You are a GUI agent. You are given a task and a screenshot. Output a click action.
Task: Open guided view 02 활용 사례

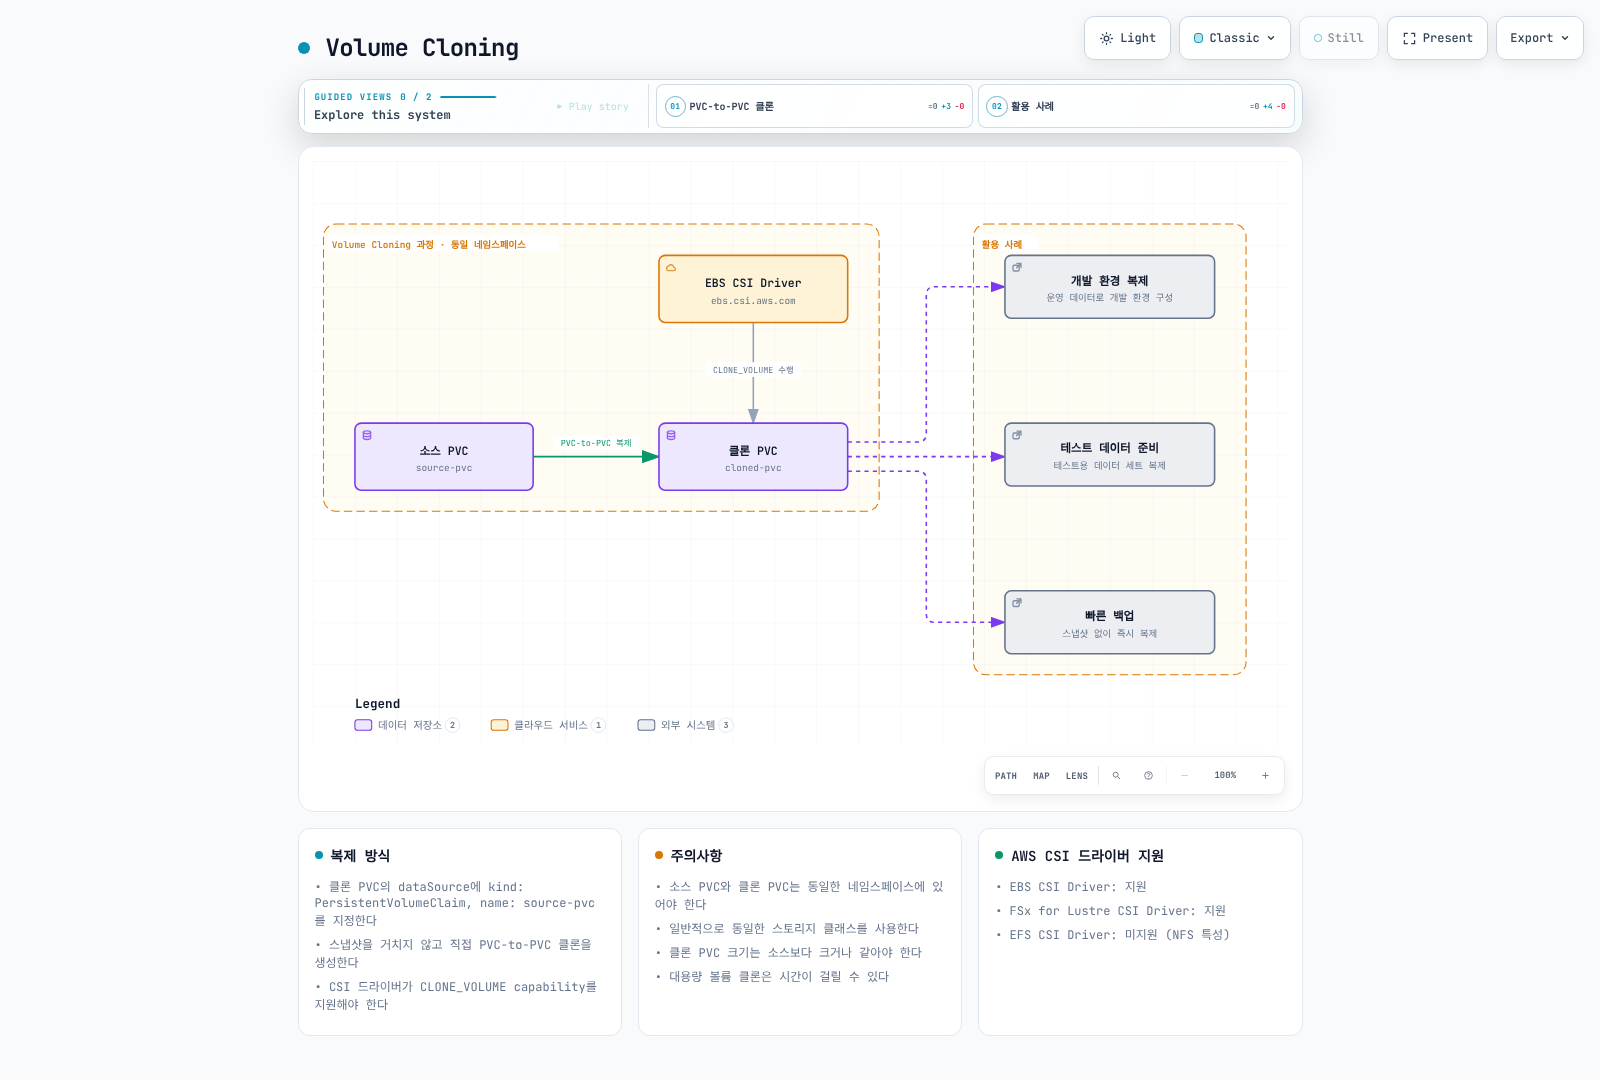[1136, 106]
